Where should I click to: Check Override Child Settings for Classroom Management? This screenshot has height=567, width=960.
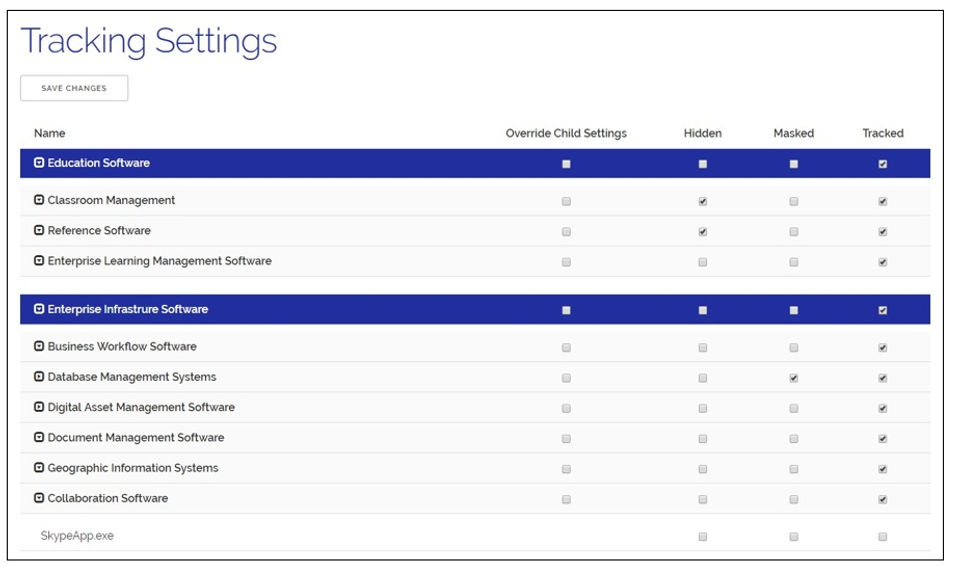pos(566,201)
